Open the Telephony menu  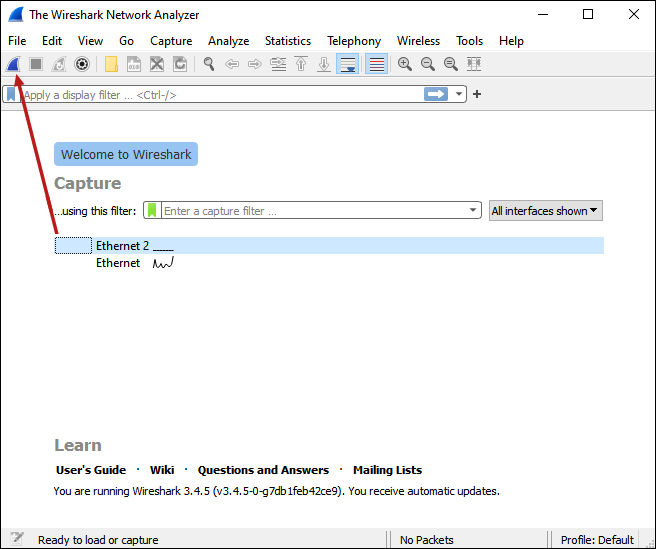354,41
